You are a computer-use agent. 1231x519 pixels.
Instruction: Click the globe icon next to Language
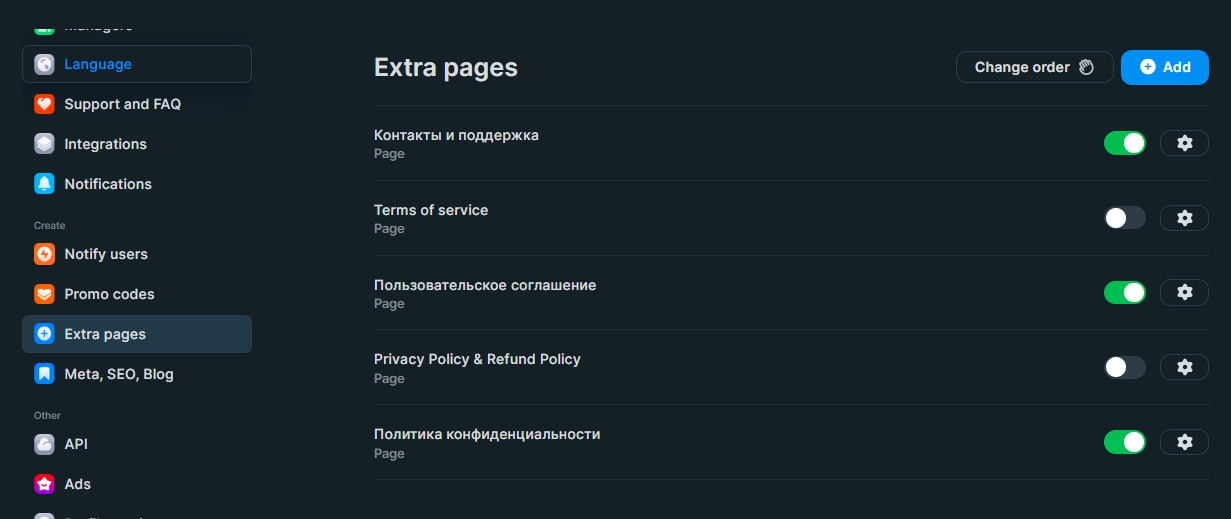click(x=44, y=64)
